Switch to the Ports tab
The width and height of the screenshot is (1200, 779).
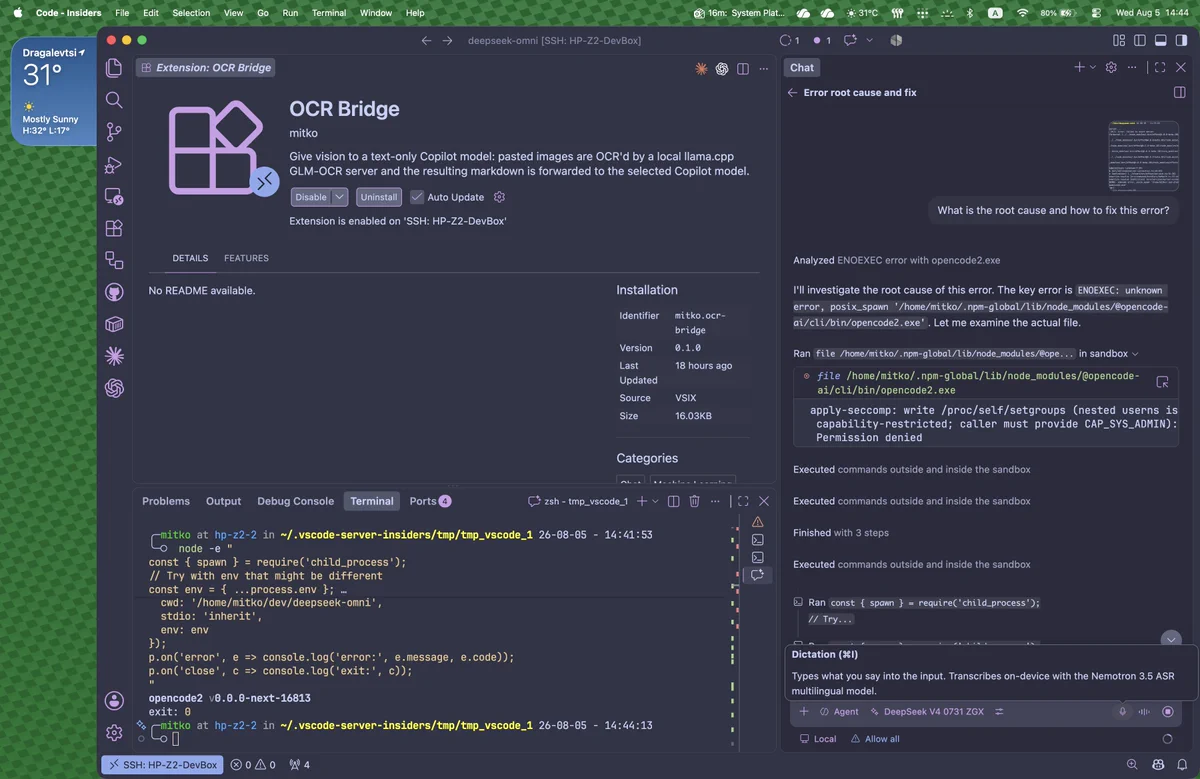point(430,501)
